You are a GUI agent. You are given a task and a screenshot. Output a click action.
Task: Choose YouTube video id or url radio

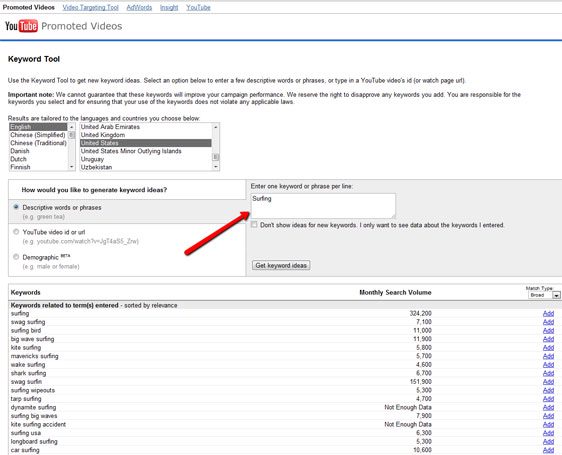(16, 232)
